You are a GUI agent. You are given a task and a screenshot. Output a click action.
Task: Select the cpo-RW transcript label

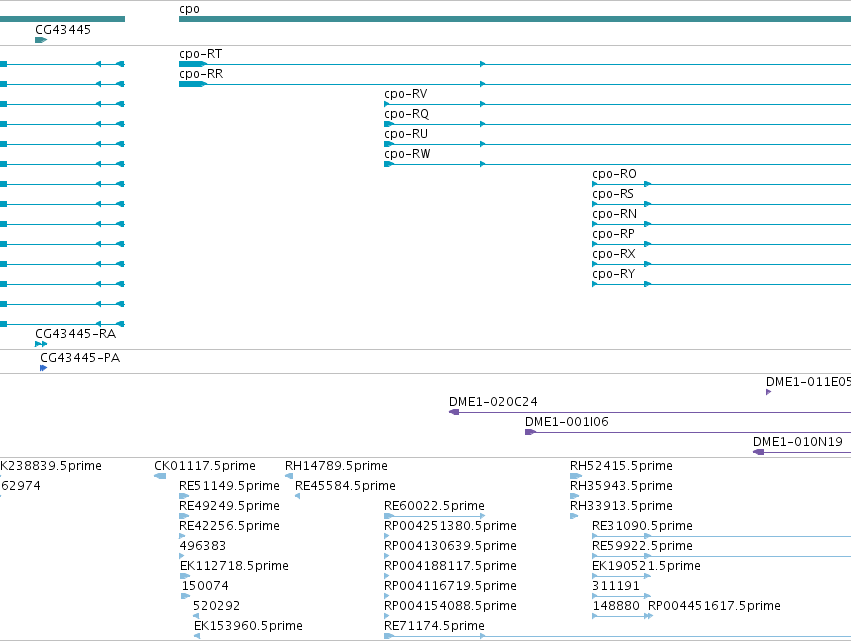click(x=407, y=154)
